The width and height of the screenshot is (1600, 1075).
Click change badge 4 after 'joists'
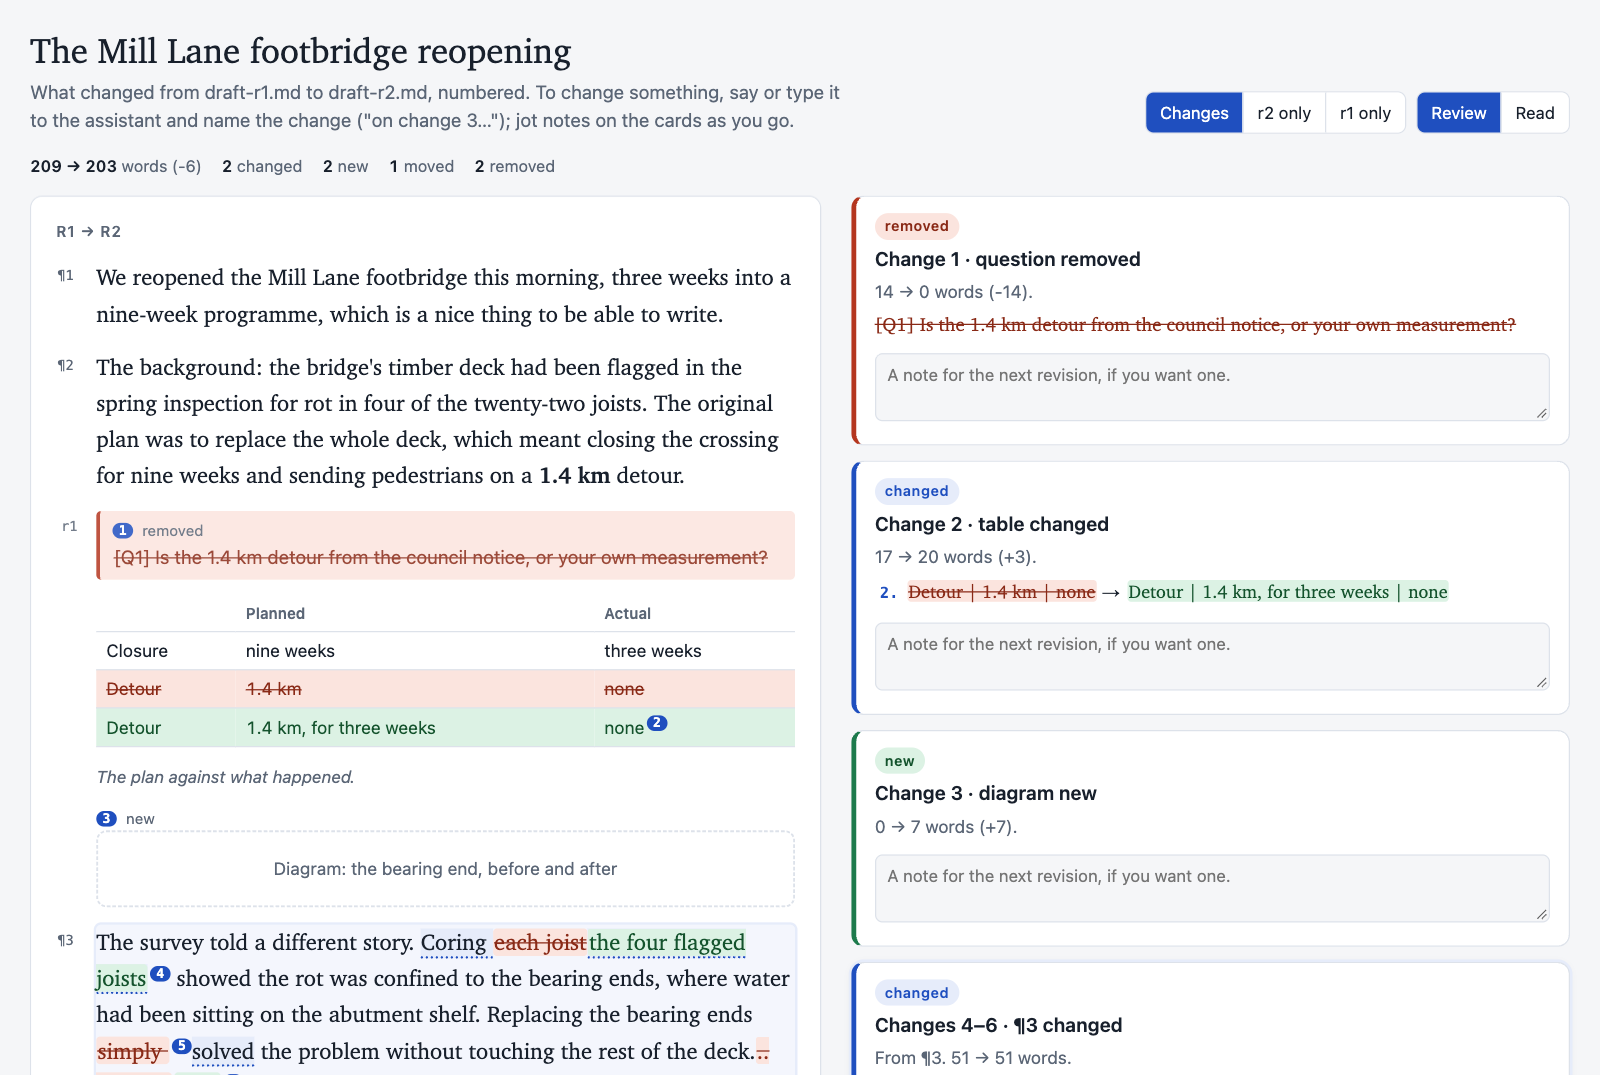point(160,973)
